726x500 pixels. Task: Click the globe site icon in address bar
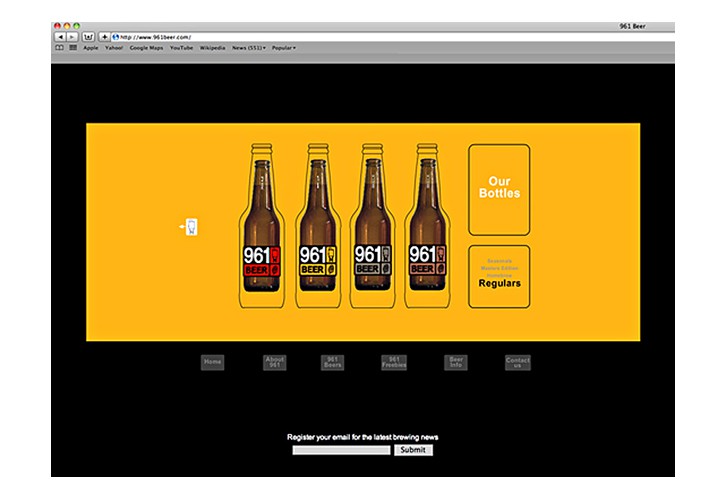pos(116,37)
